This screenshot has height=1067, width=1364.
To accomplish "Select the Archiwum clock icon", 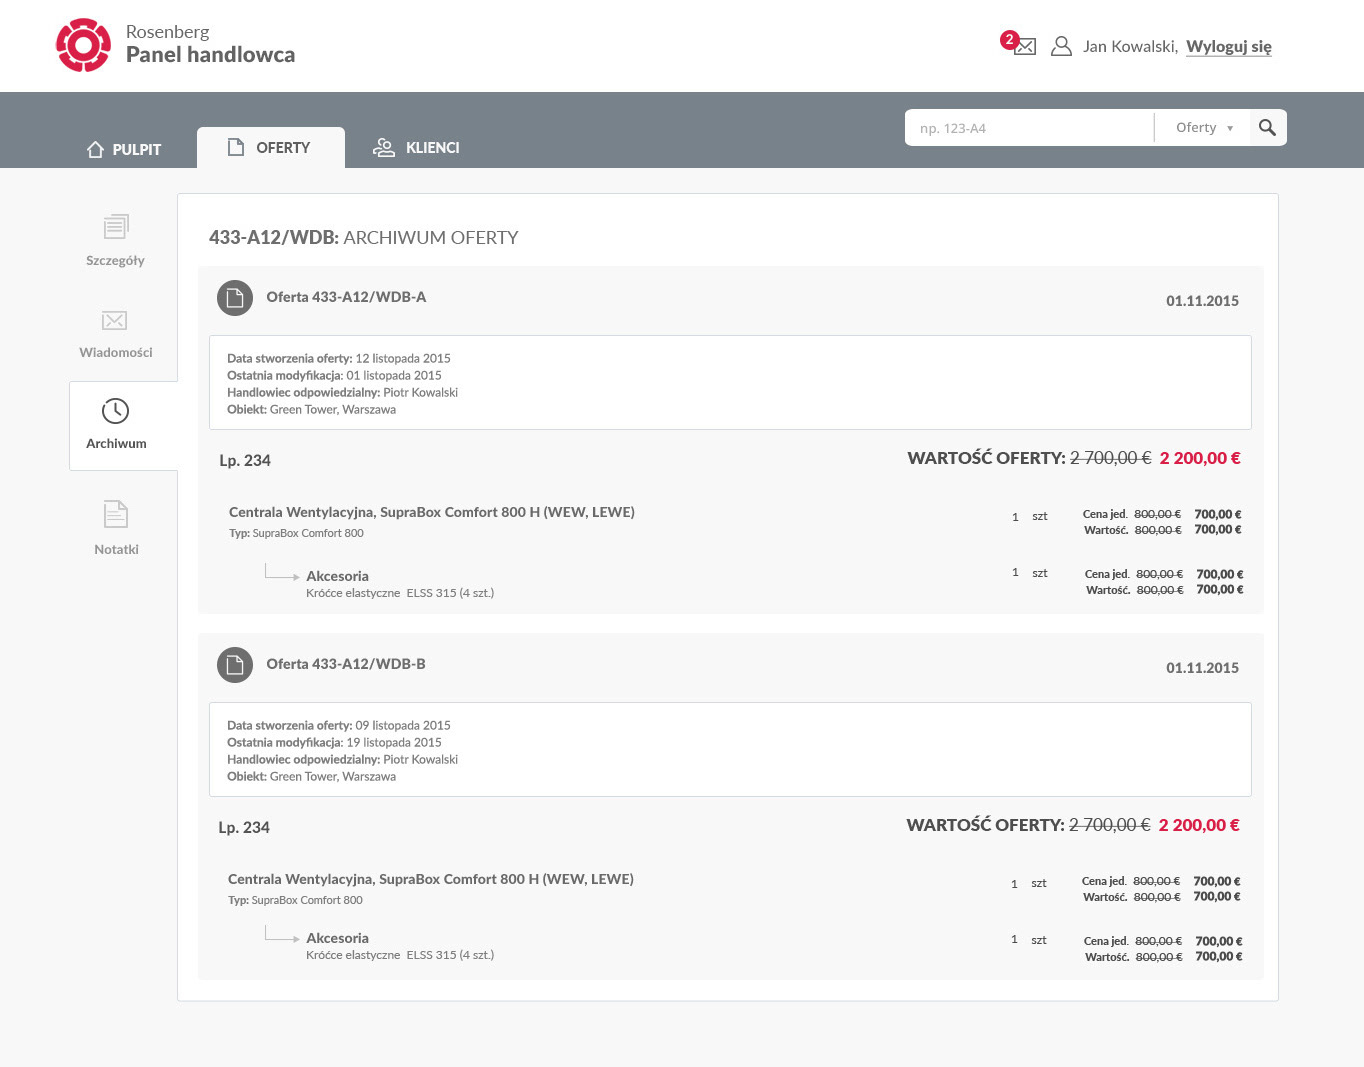I will pos(116,411).
